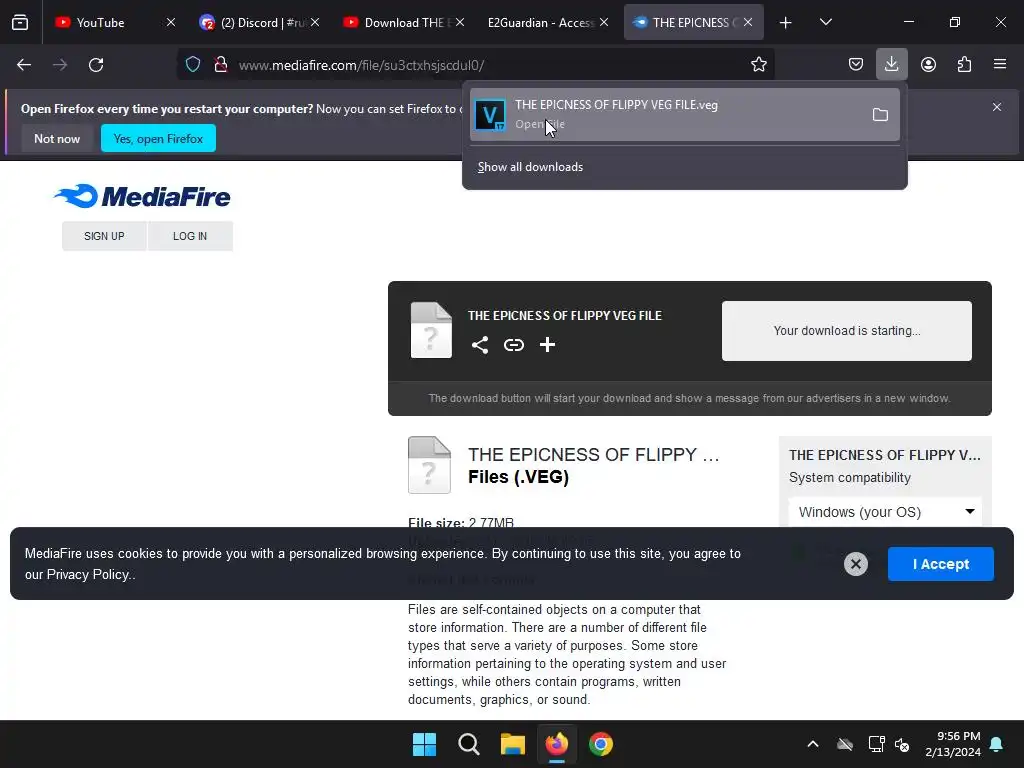
Task: Save page to Pocket
Action: pyautogui.click(x=856, y=65)
